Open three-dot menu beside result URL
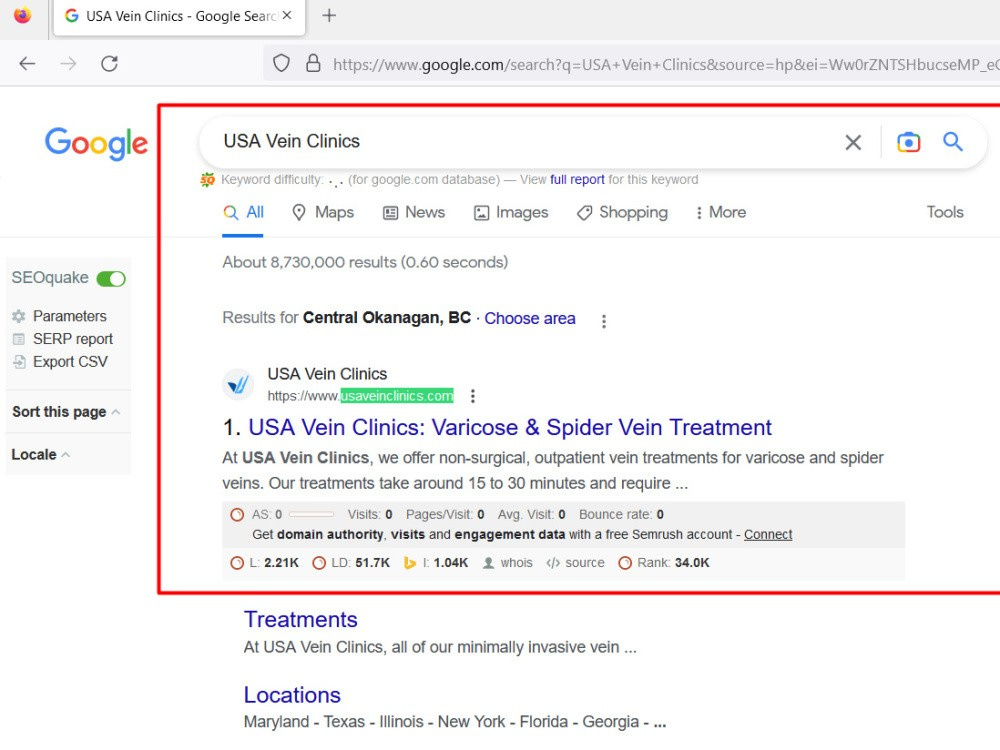 [473, 396]
